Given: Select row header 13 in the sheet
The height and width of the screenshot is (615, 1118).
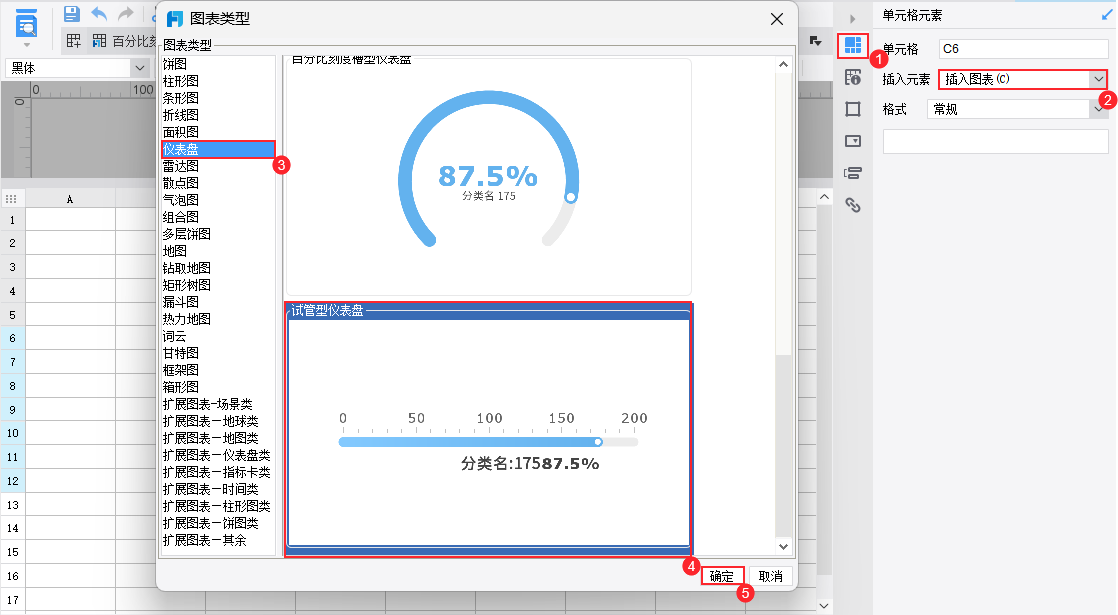Looking at the screenshot, I should pyautogui.click(x=13, y=505).
